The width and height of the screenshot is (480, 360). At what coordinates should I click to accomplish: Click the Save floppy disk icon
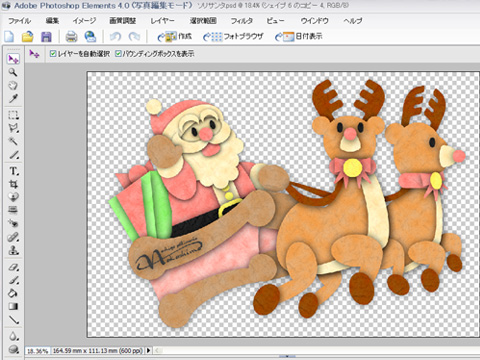click(46, 36)
